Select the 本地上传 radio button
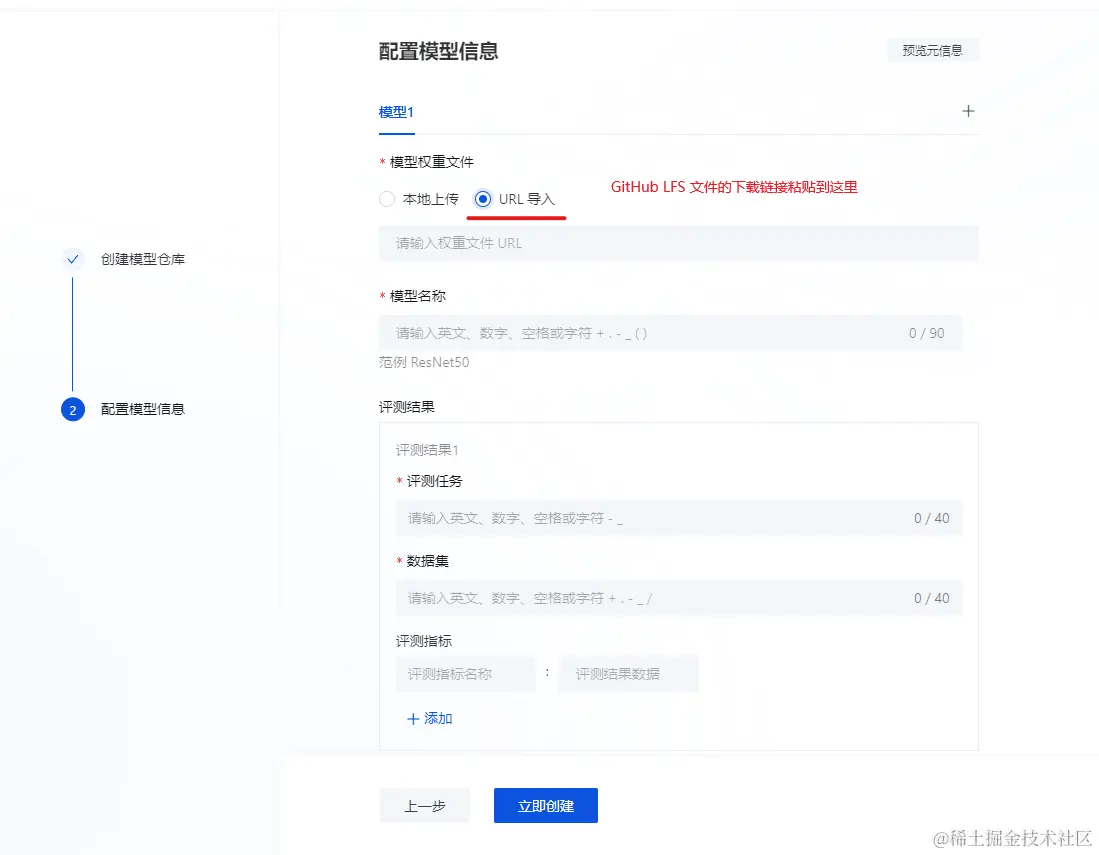 tap(387, 199)
